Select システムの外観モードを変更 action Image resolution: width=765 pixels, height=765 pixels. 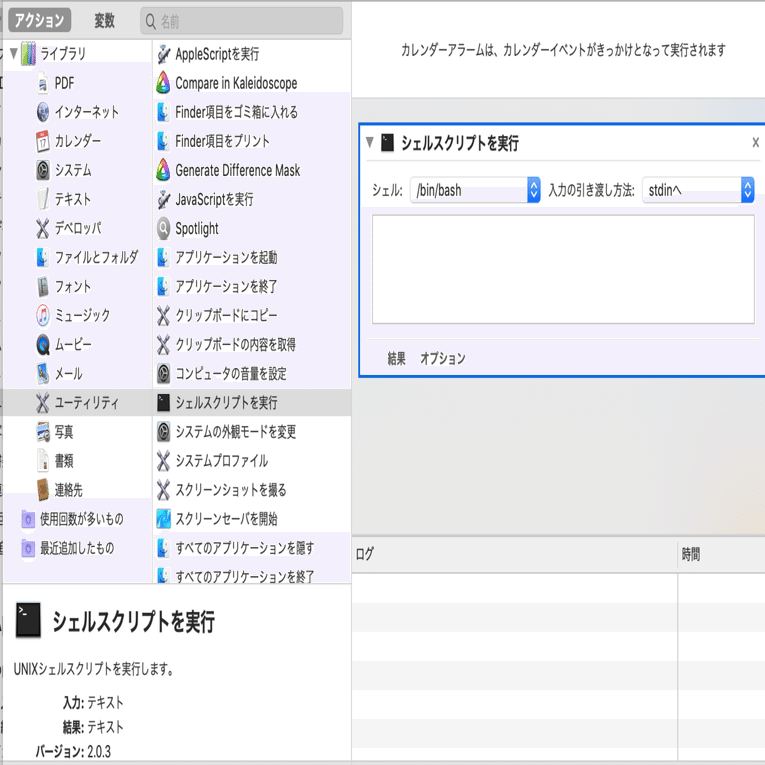(x=252, y=431)
